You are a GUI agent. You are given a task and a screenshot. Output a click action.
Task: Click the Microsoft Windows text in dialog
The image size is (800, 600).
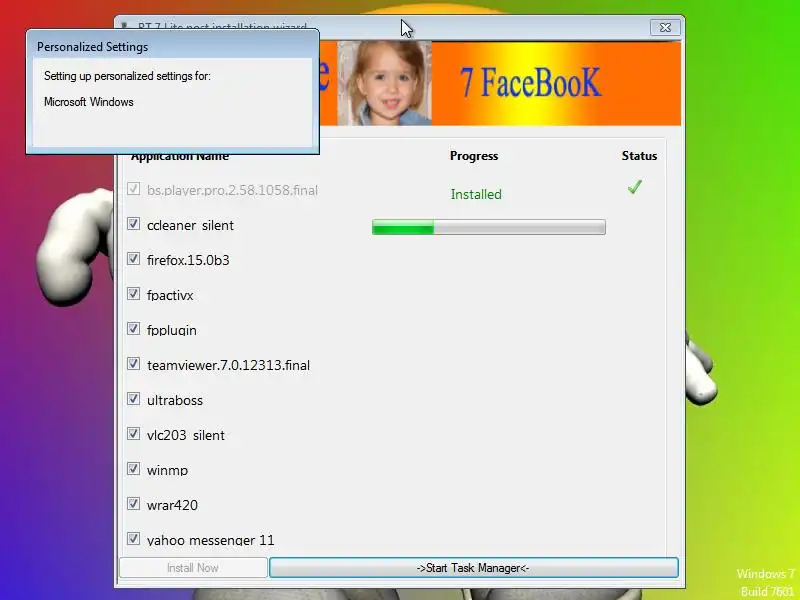click(x=89, y=102)
